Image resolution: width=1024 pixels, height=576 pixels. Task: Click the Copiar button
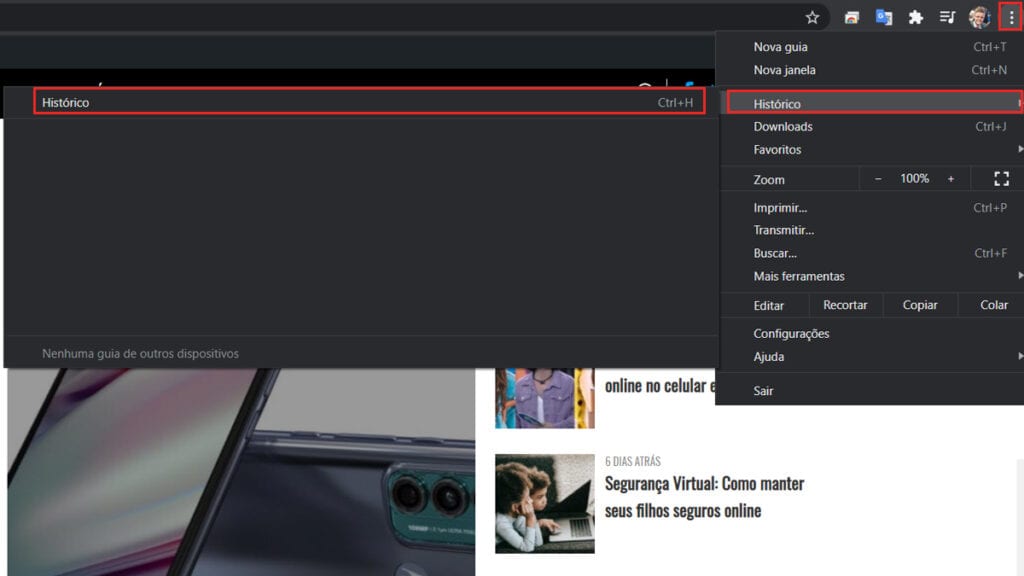(920, 305)
